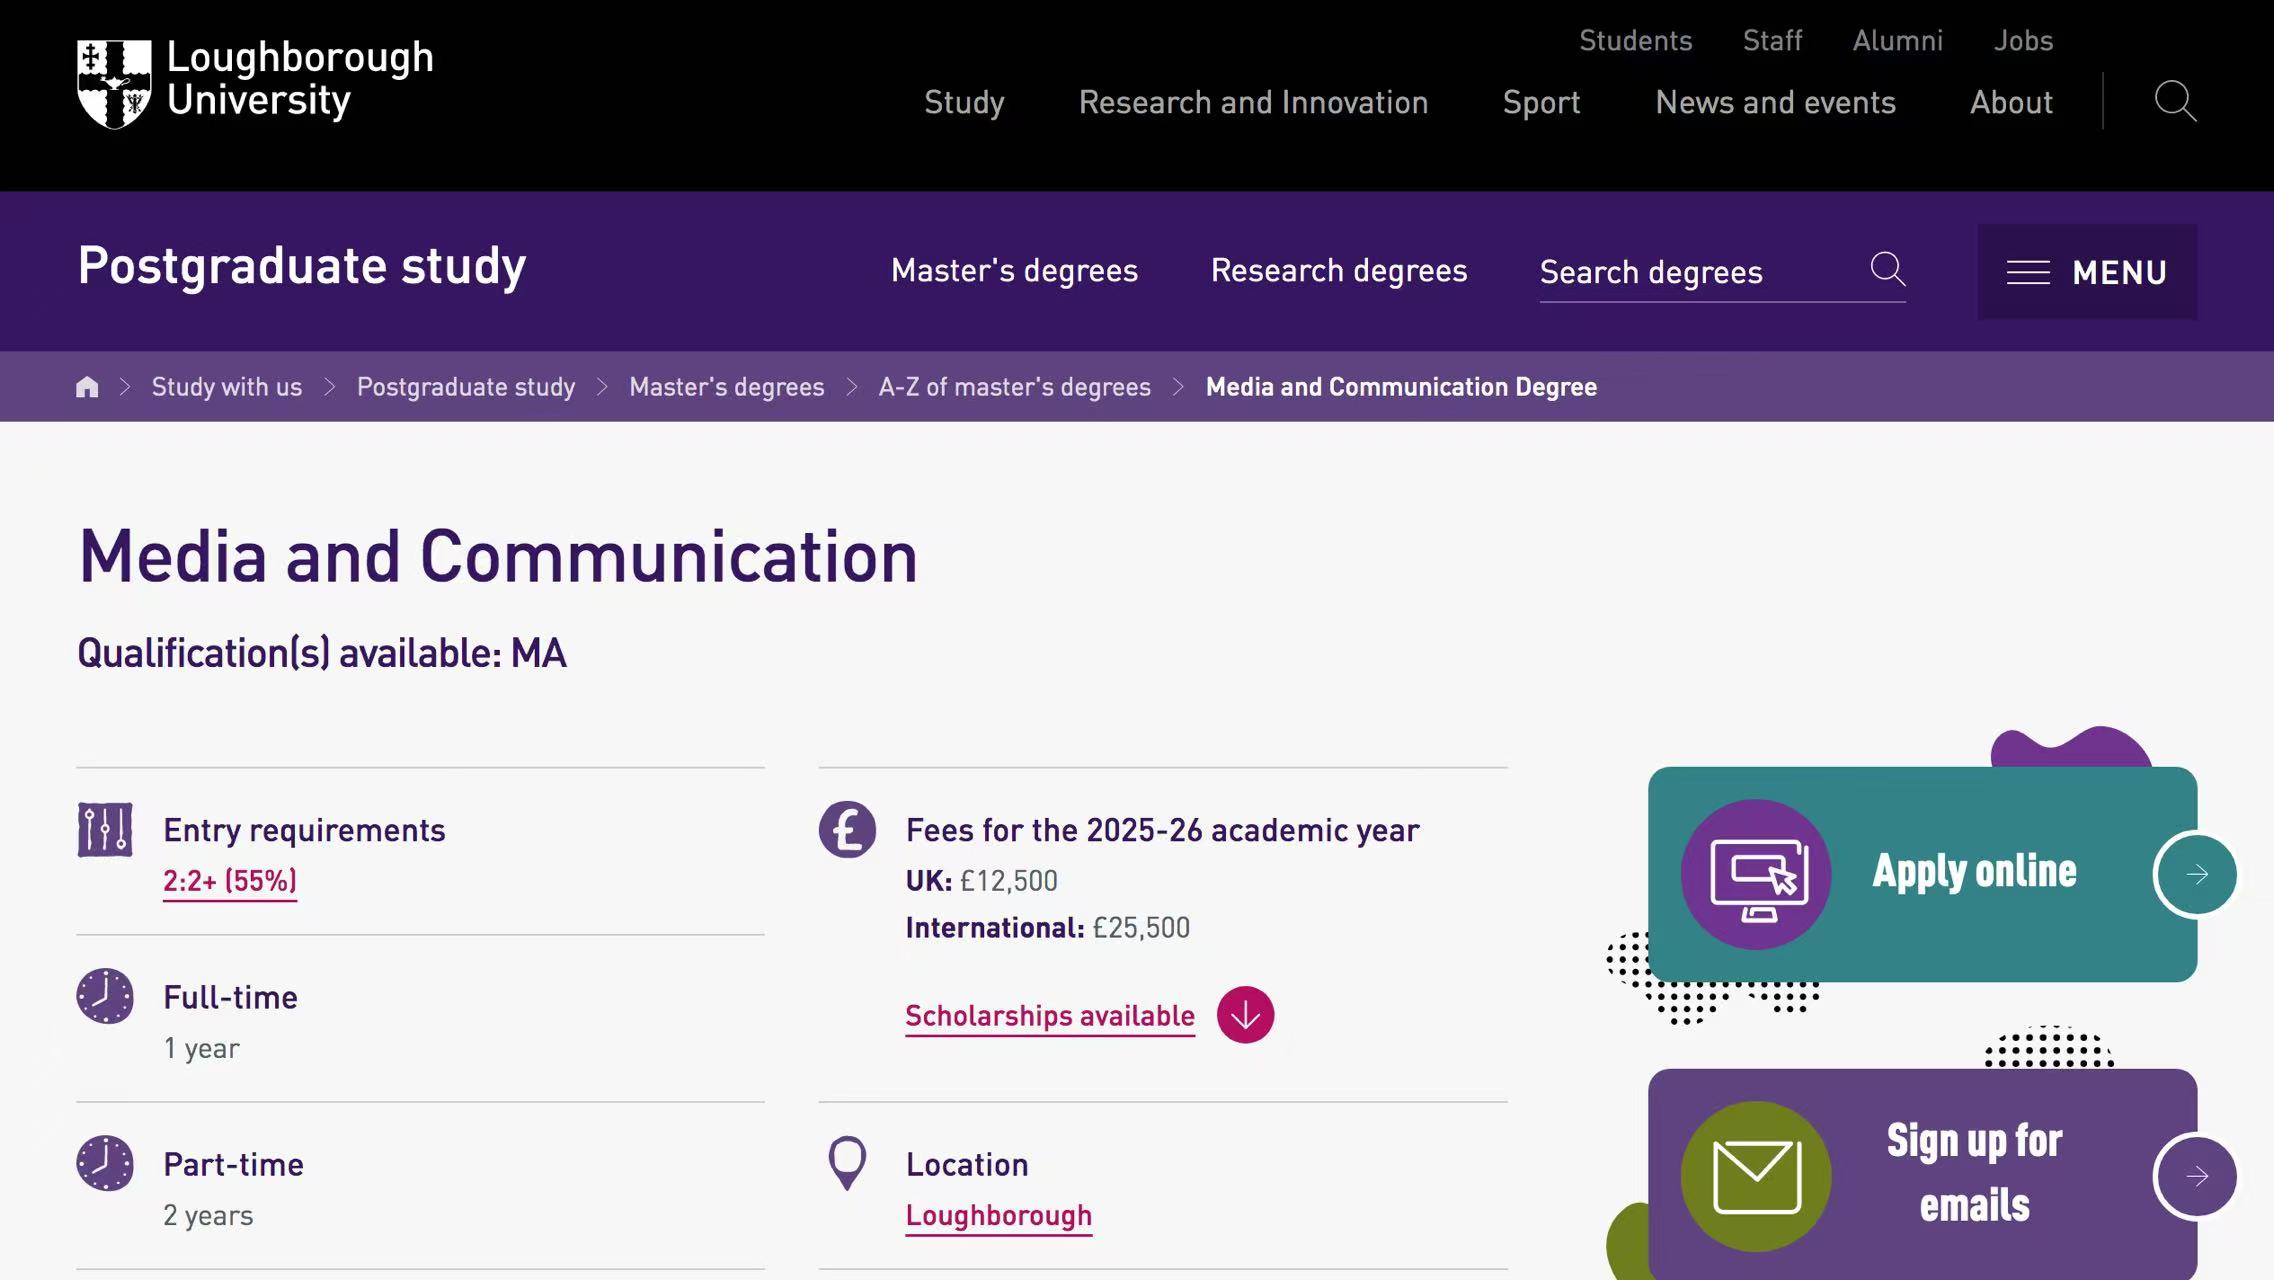Click the envelope icon for email signup

coord(1756,1176)
